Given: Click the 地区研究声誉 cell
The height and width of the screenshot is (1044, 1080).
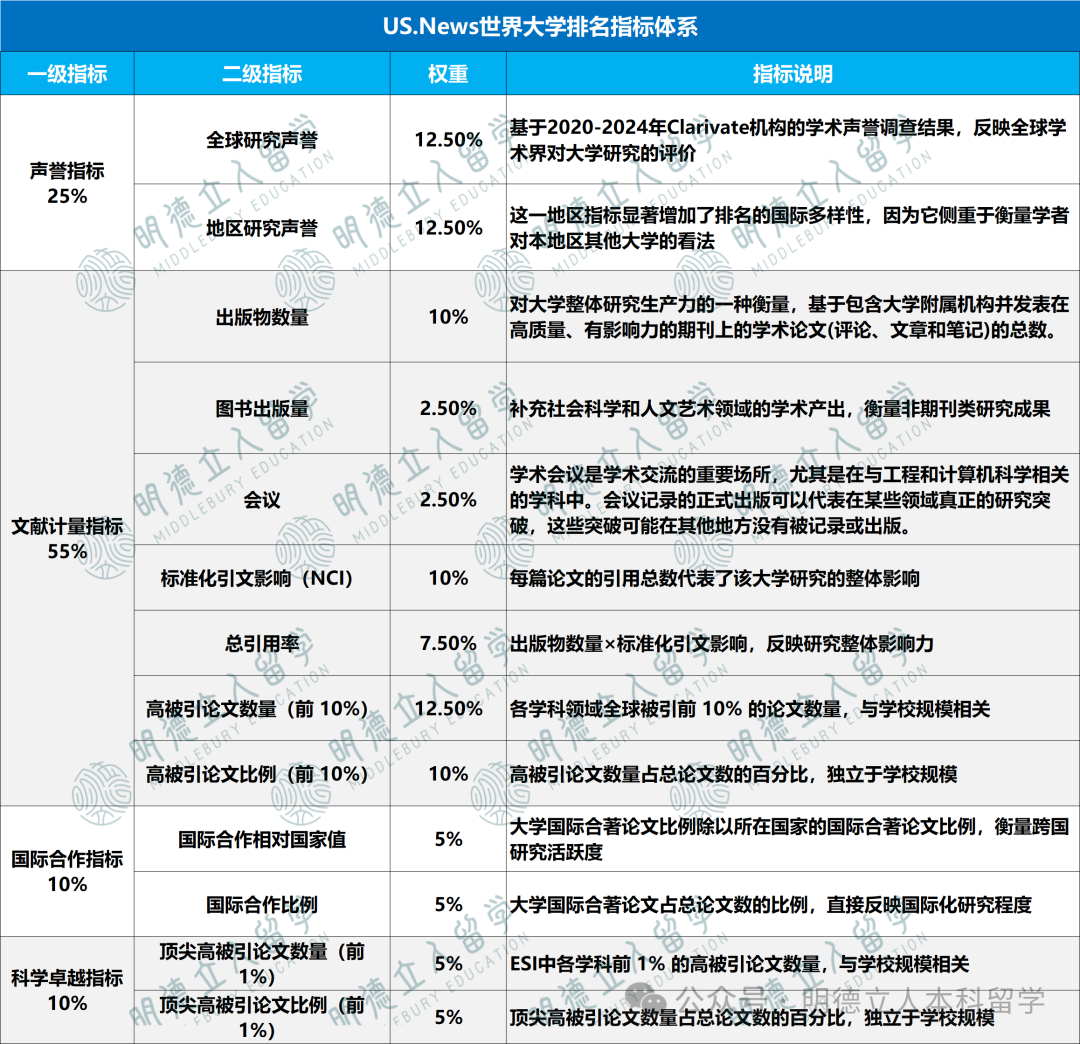Looking at the screenshot, I should click(x=262, y=227).
